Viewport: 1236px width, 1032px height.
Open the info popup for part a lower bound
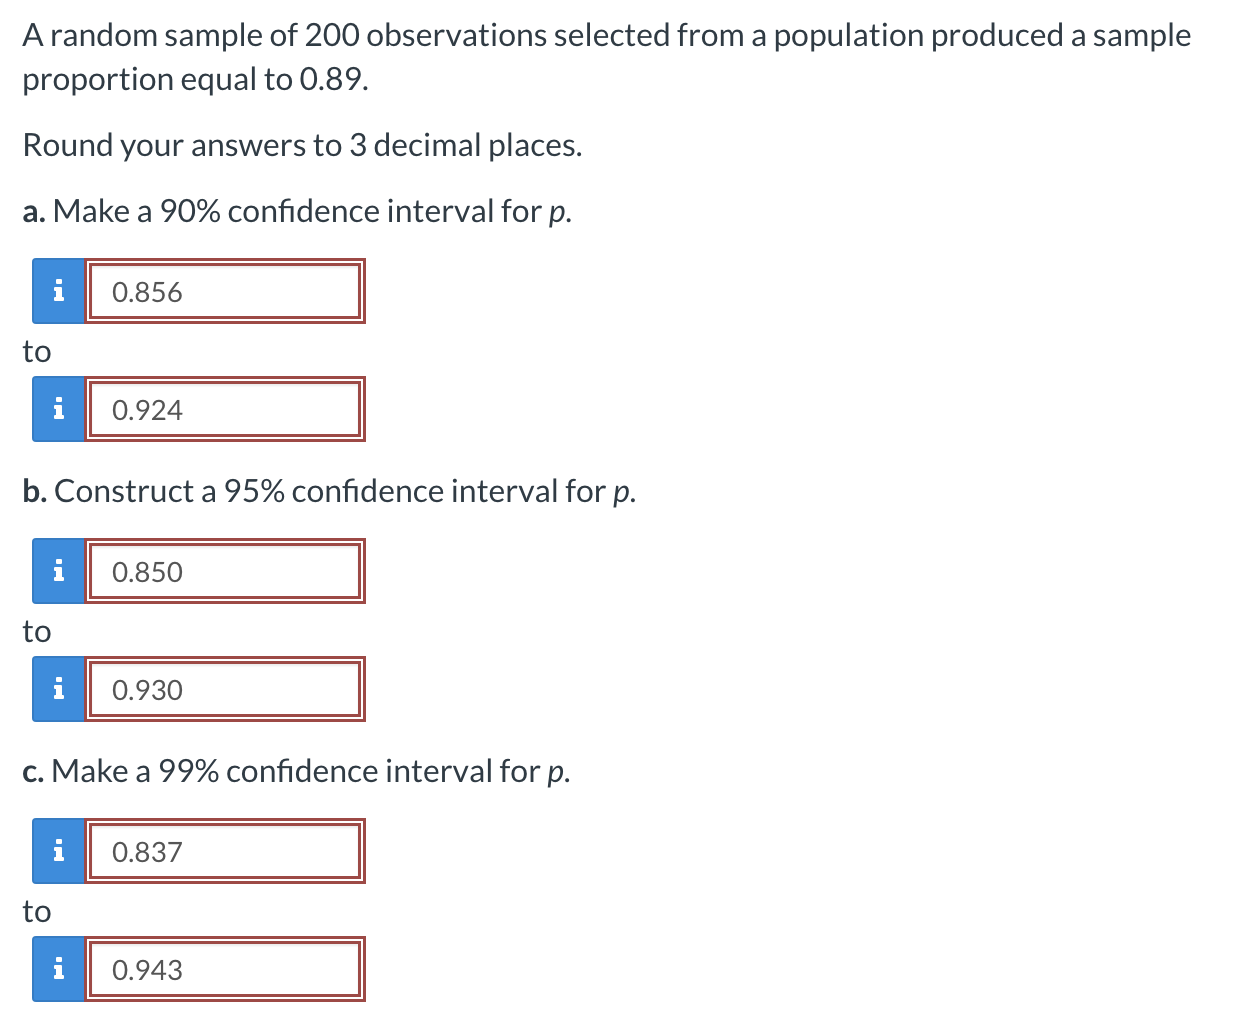(58, 291)
